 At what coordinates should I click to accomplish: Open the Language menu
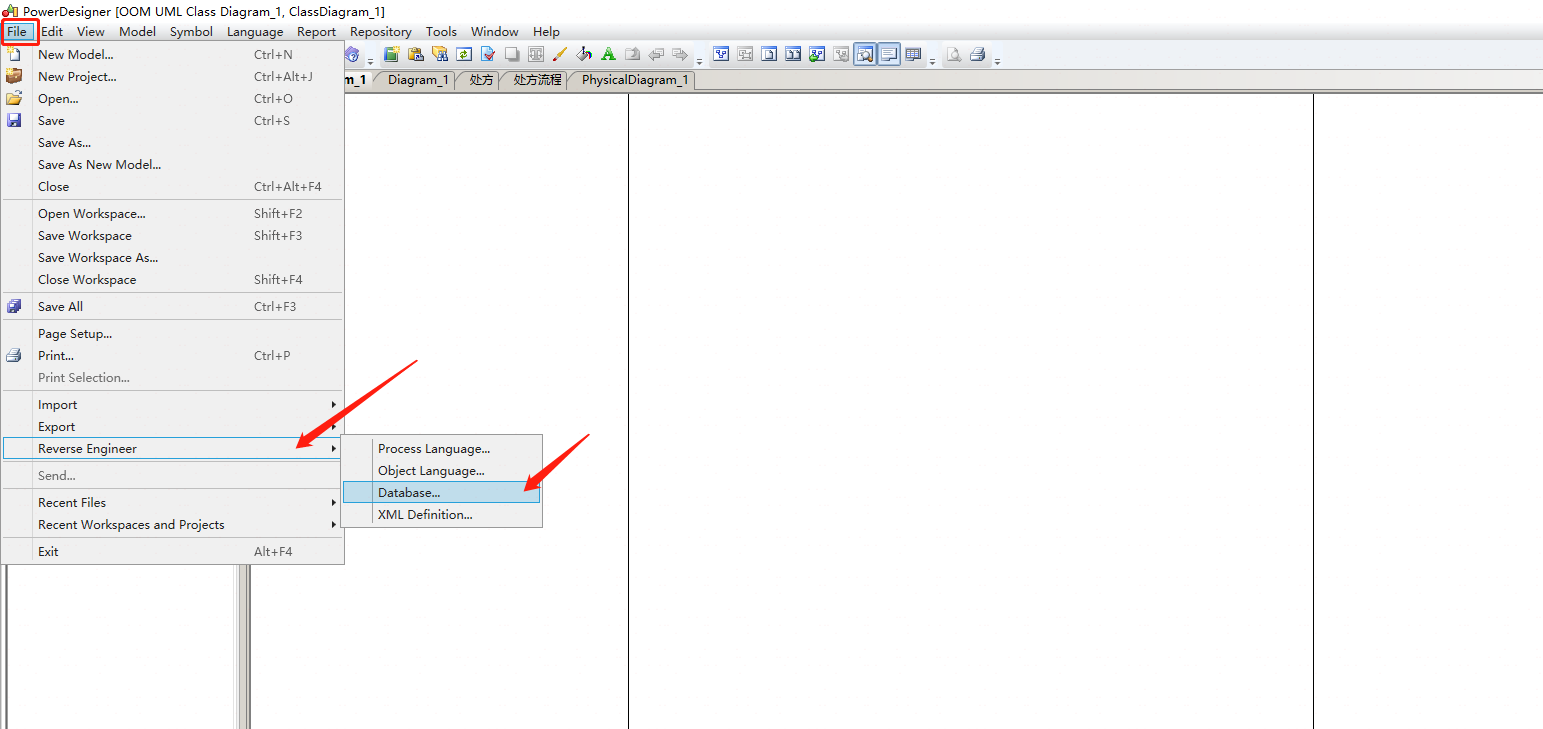pos(255,32)
